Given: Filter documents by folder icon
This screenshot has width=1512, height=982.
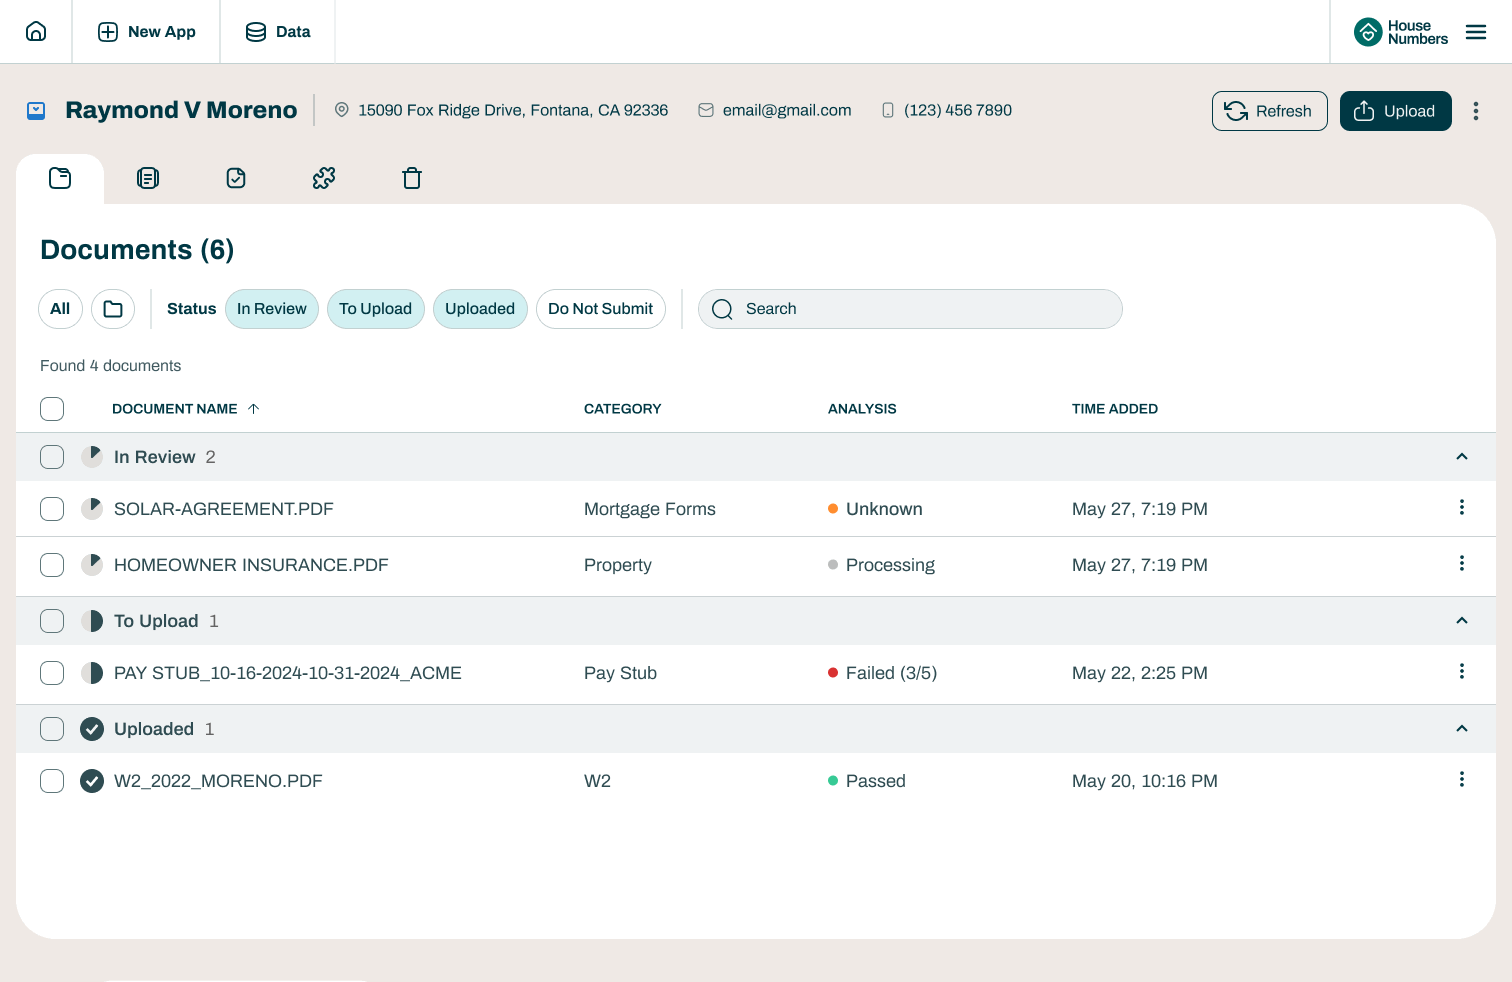Looking at the screenshot, I should pyautogui.click(x=113, y=309).
